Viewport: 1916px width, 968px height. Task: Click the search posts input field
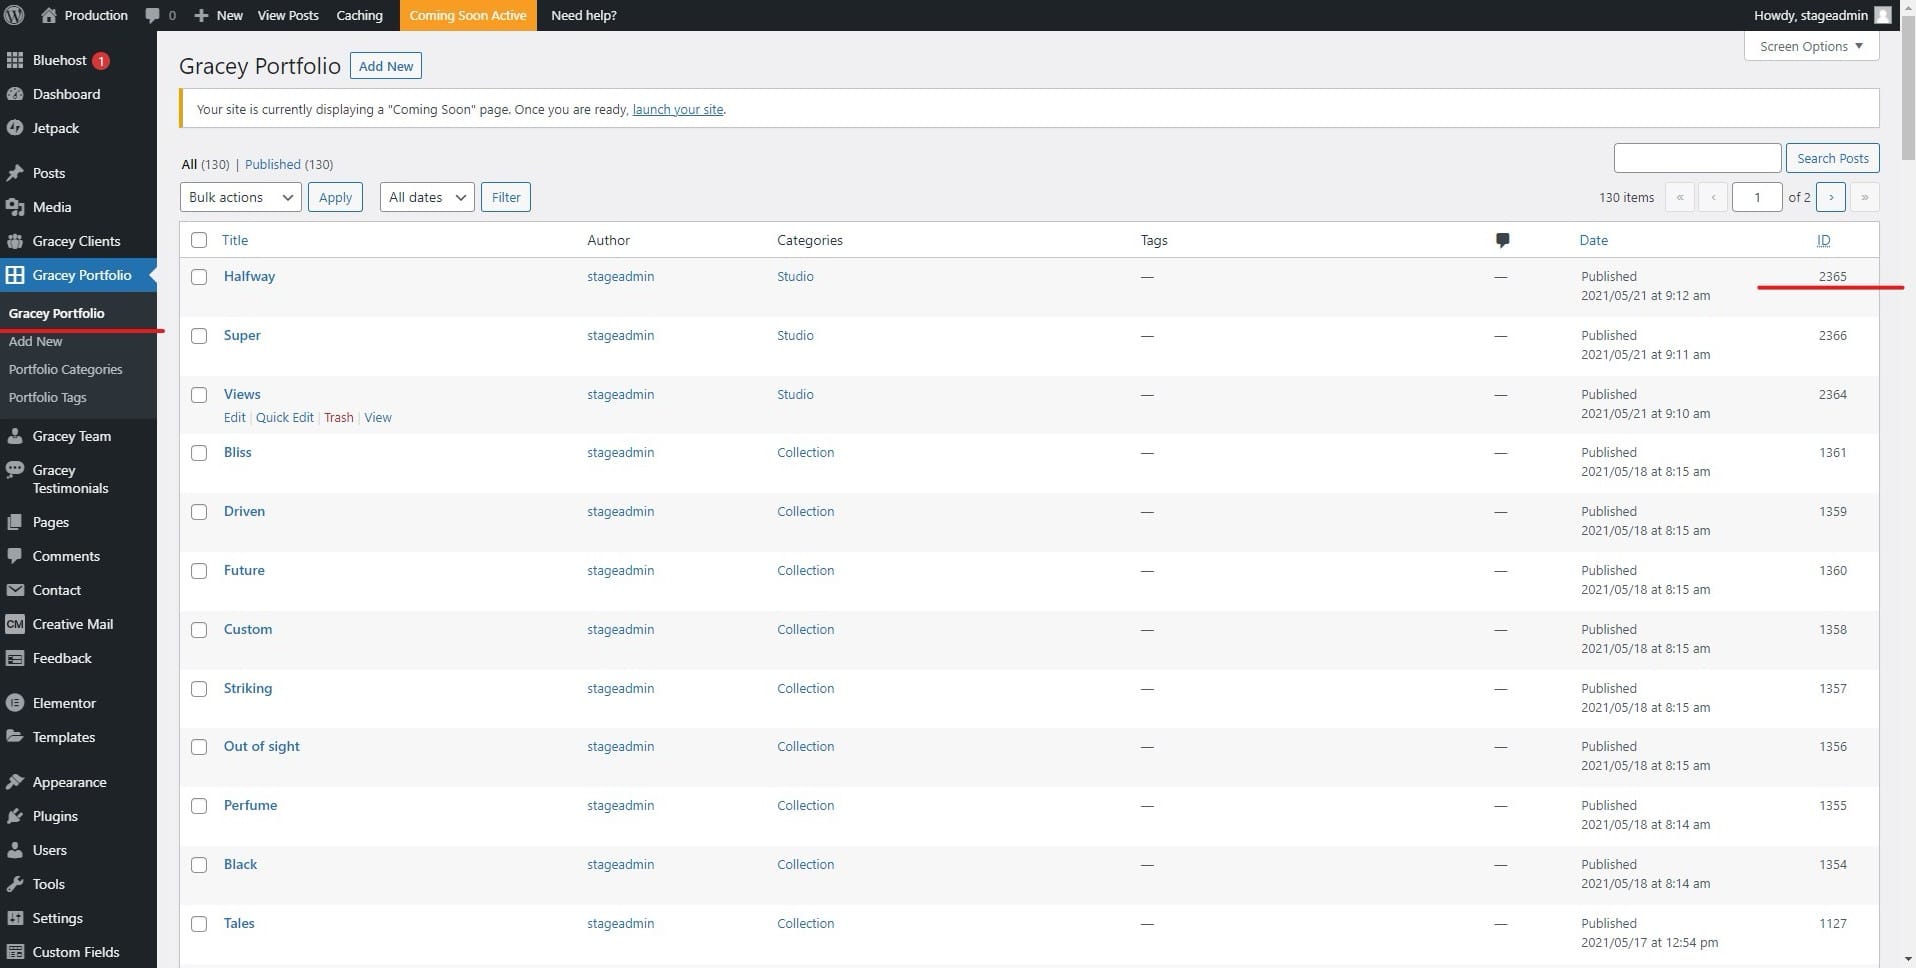point(1696,158)
